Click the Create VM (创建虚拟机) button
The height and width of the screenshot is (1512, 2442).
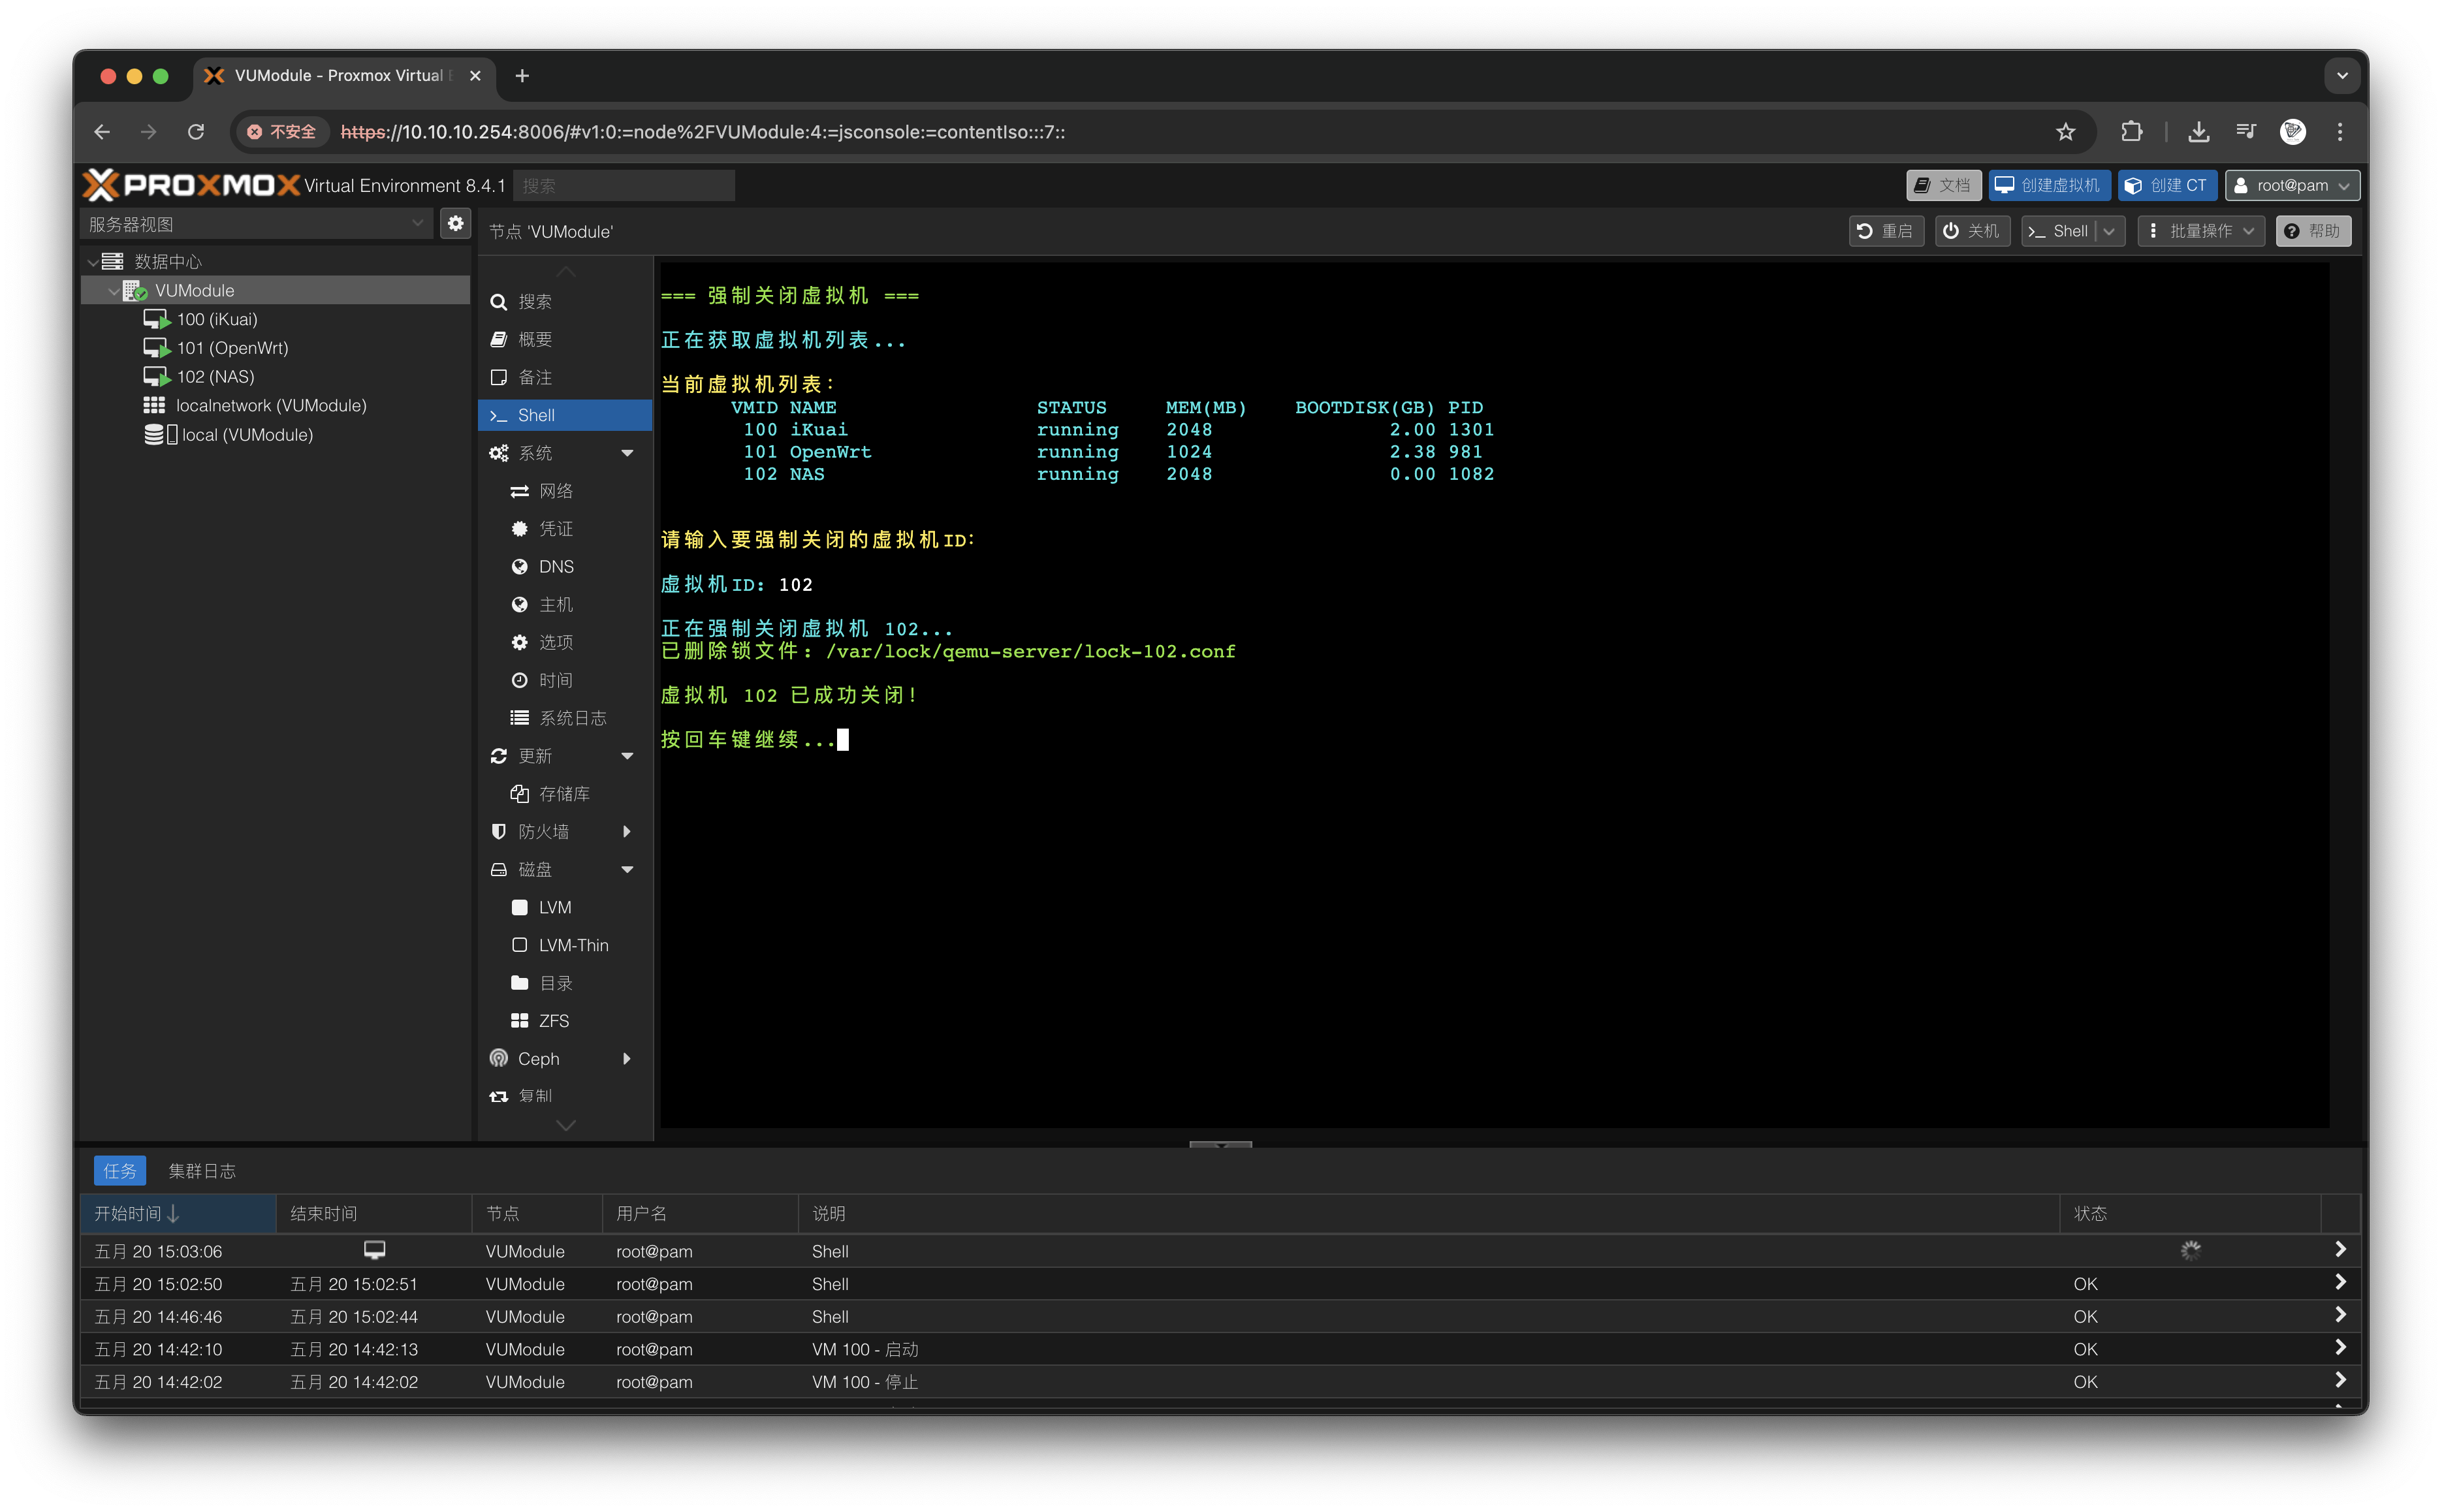[2049, 186]
